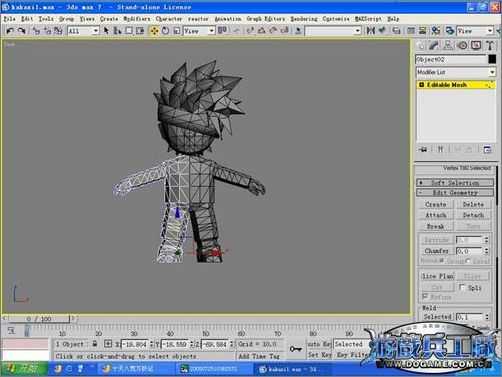Open the MAXScript menu

click(x=368, y=19)
